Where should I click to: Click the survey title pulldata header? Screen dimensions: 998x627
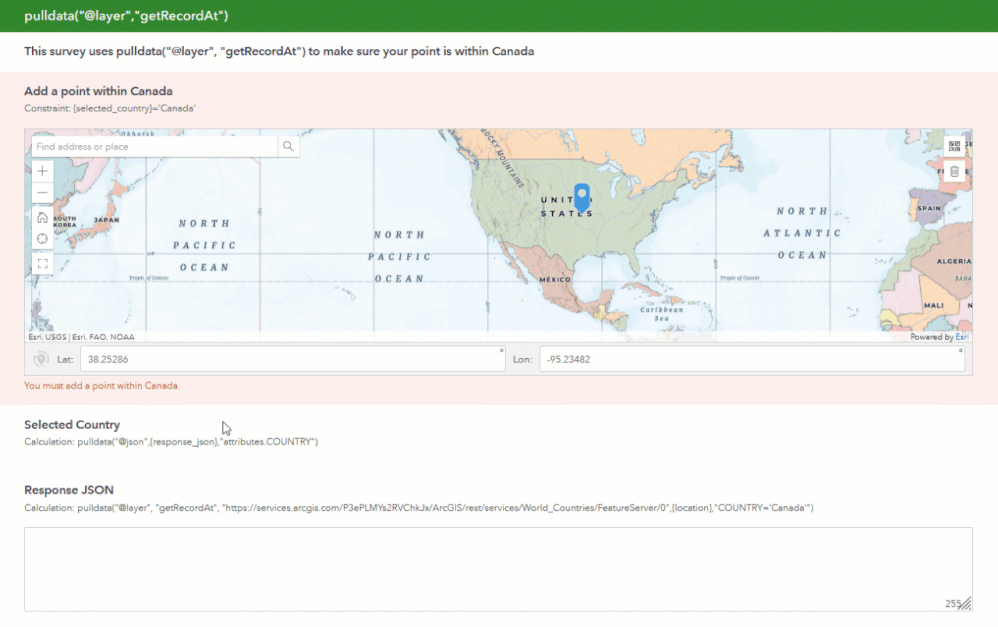[x=126, y=16]
